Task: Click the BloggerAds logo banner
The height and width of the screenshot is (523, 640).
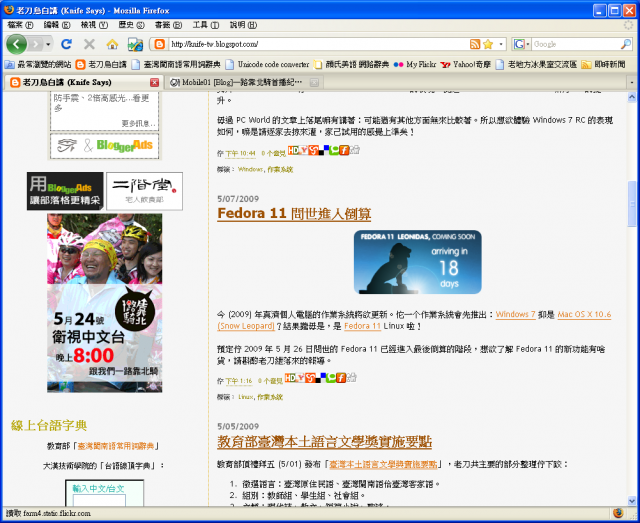Action: pyautogui.click(x=105, y=145)
